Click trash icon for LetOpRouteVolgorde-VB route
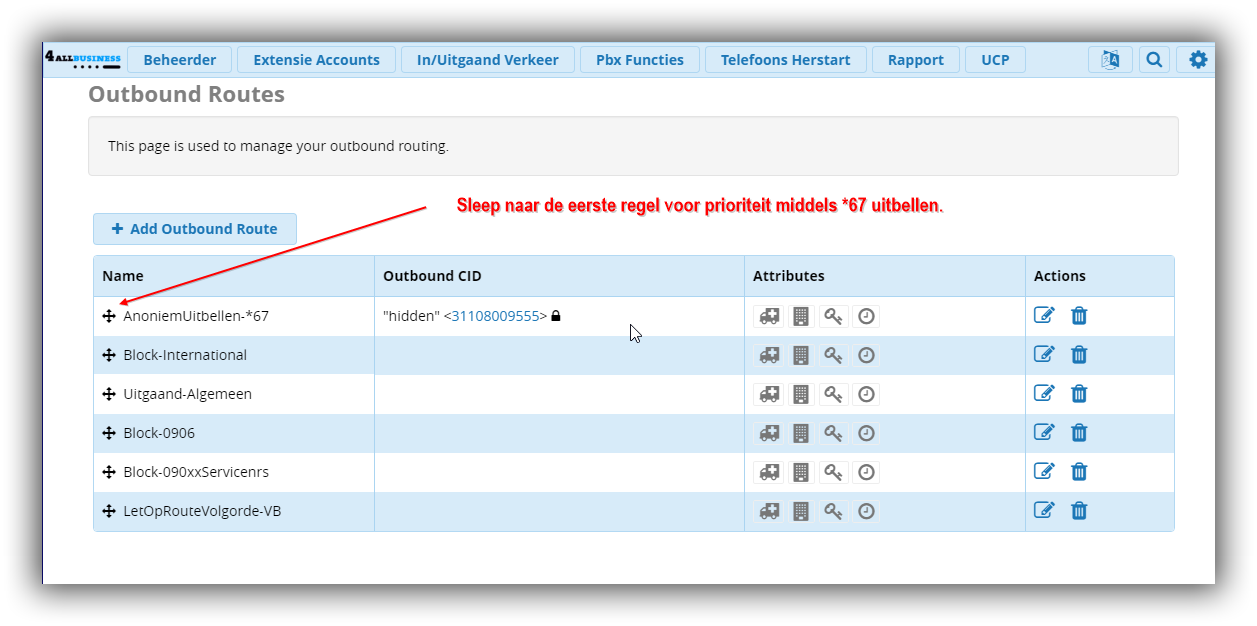Image resolution: width=1257 pixels, height=626 pixels. click(1079, 511)
